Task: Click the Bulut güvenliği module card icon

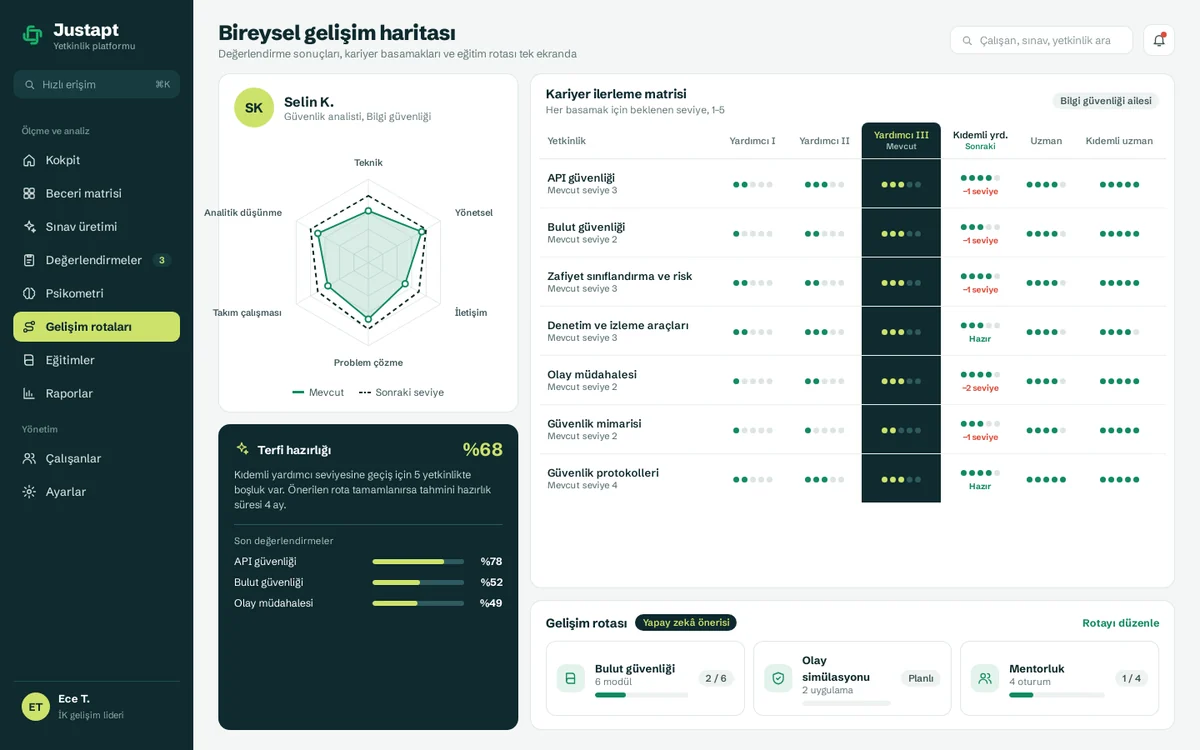Action: (571, 678)
